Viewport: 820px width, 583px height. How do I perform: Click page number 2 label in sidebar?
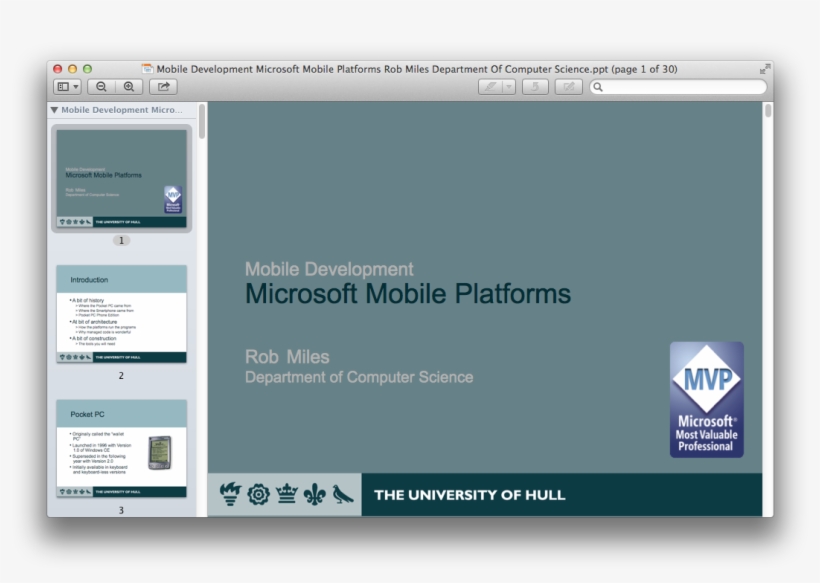coord(121,375)
